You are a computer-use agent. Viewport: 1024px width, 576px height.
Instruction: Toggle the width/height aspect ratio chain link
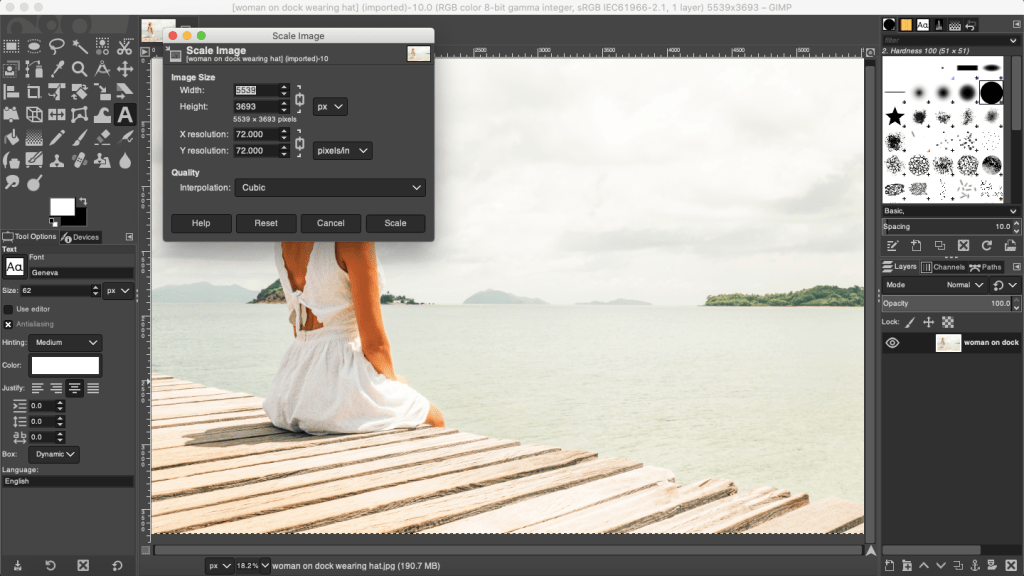pos(299,99)
